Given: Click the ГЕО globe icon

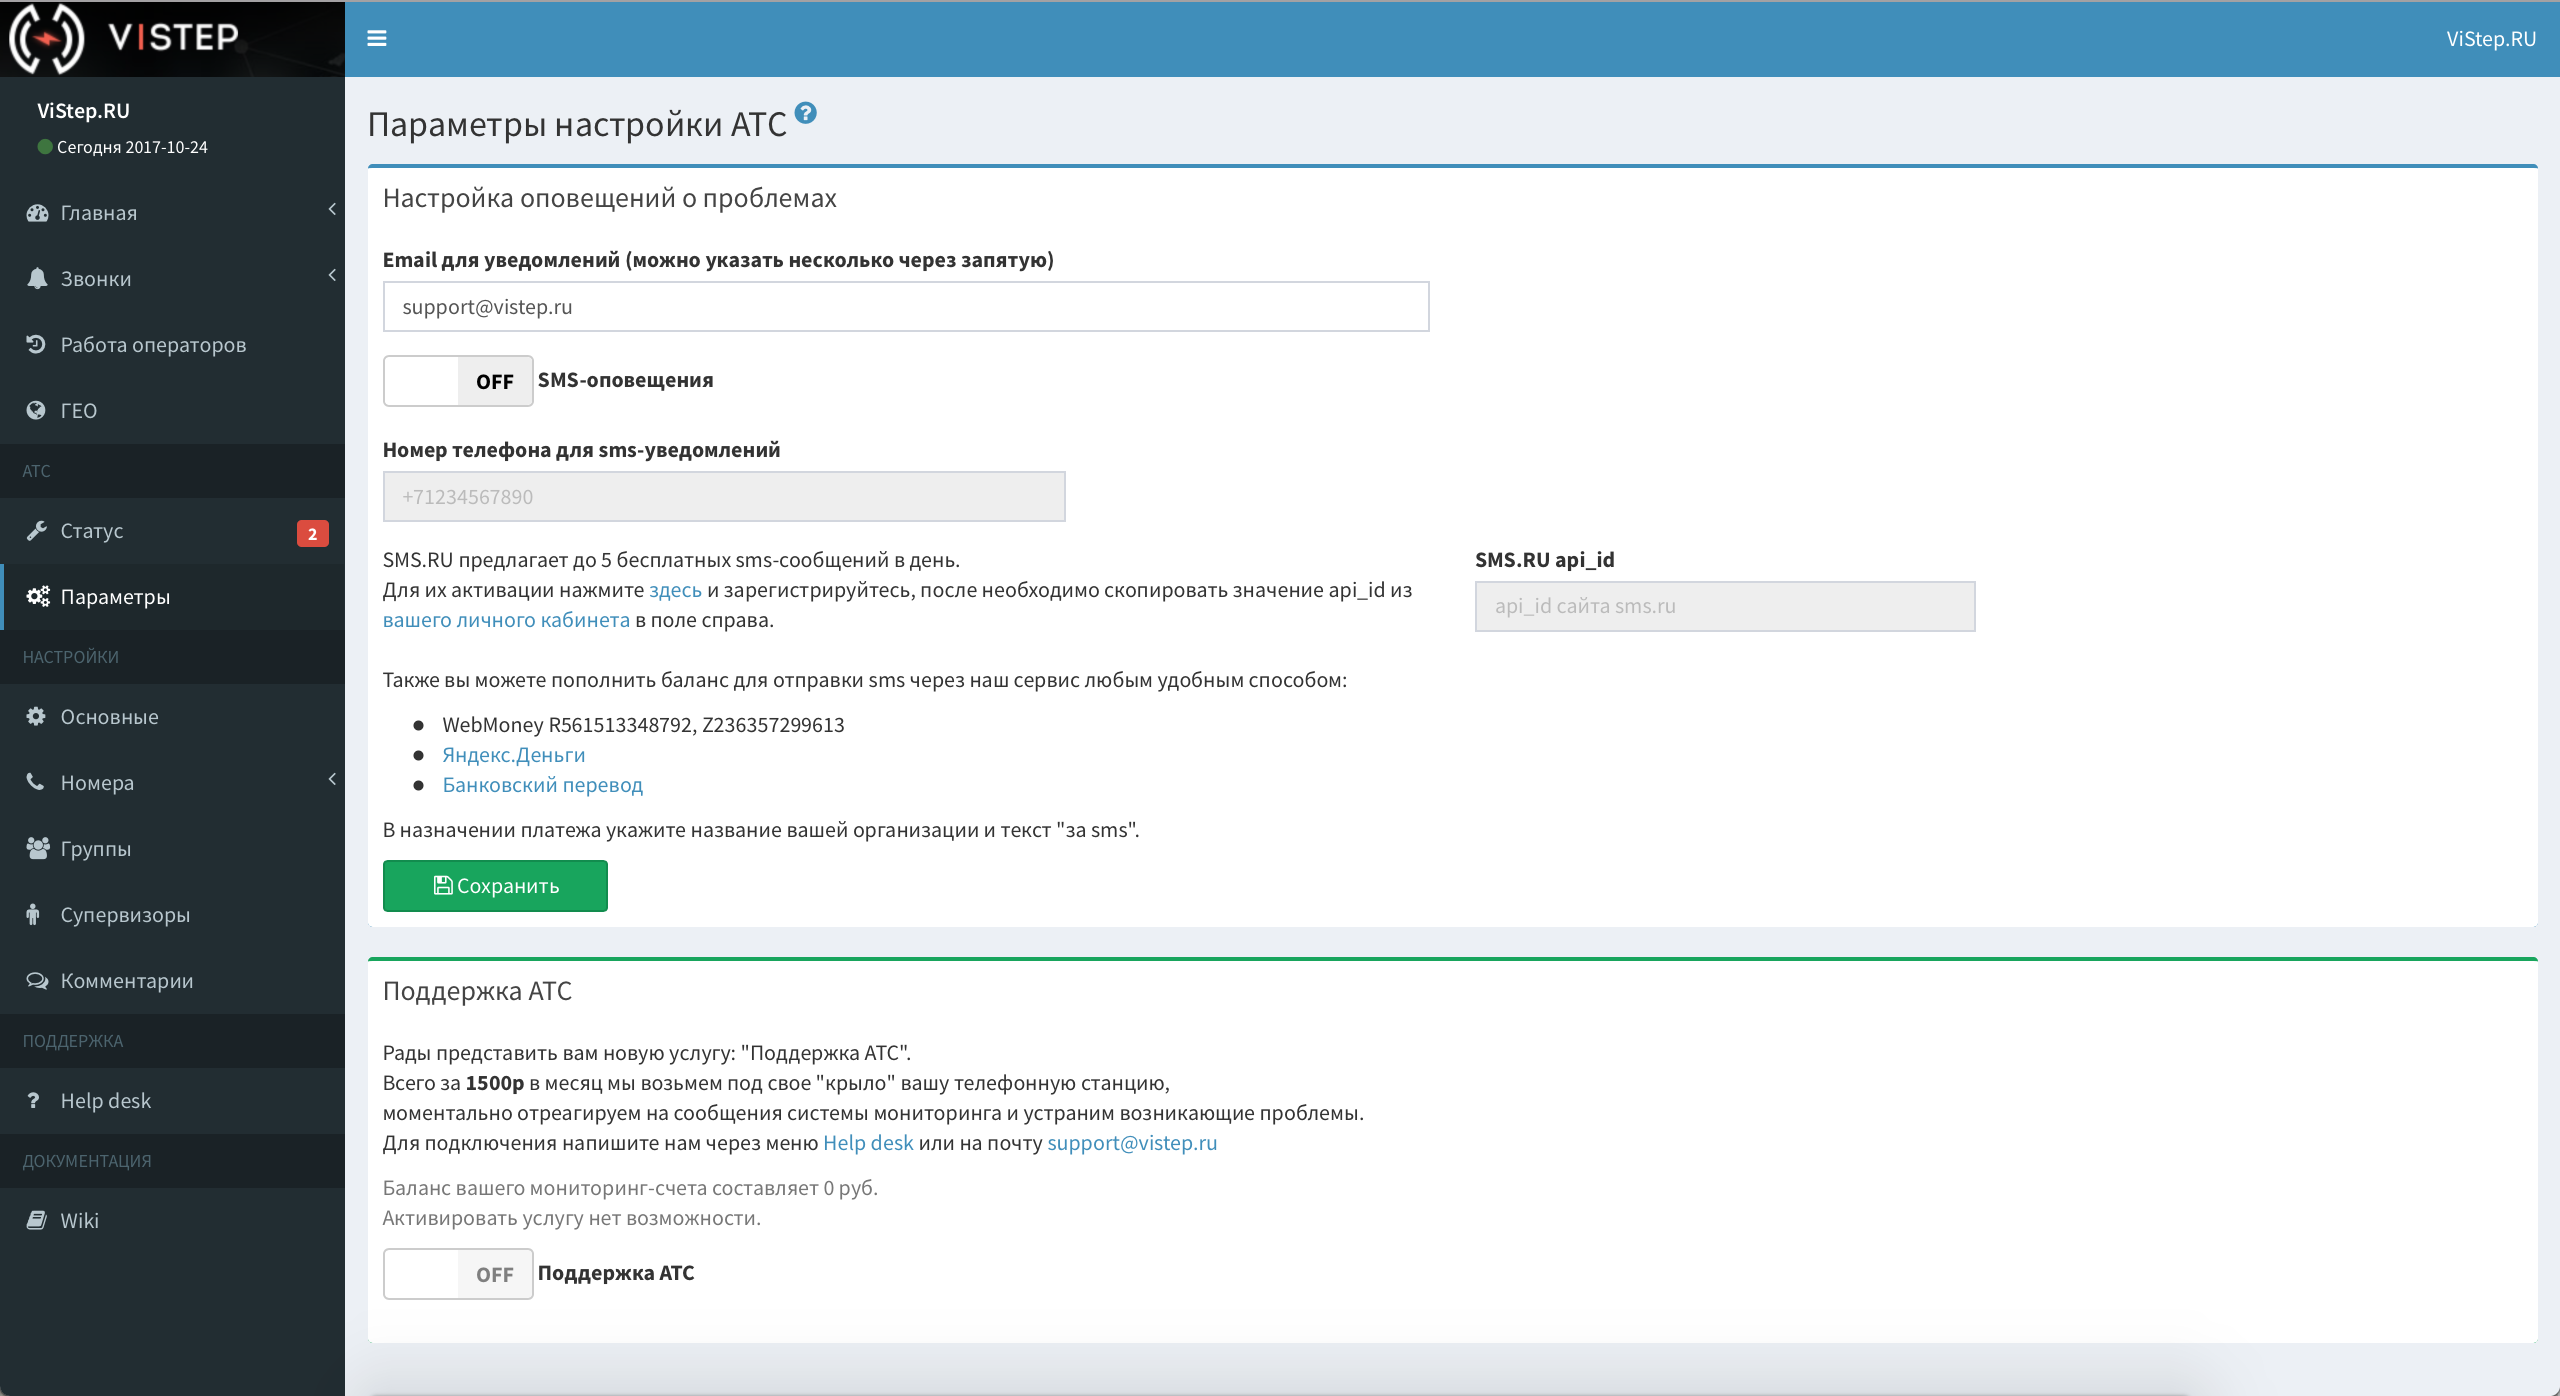Looking at the screenshot, I should coord(36,410).
